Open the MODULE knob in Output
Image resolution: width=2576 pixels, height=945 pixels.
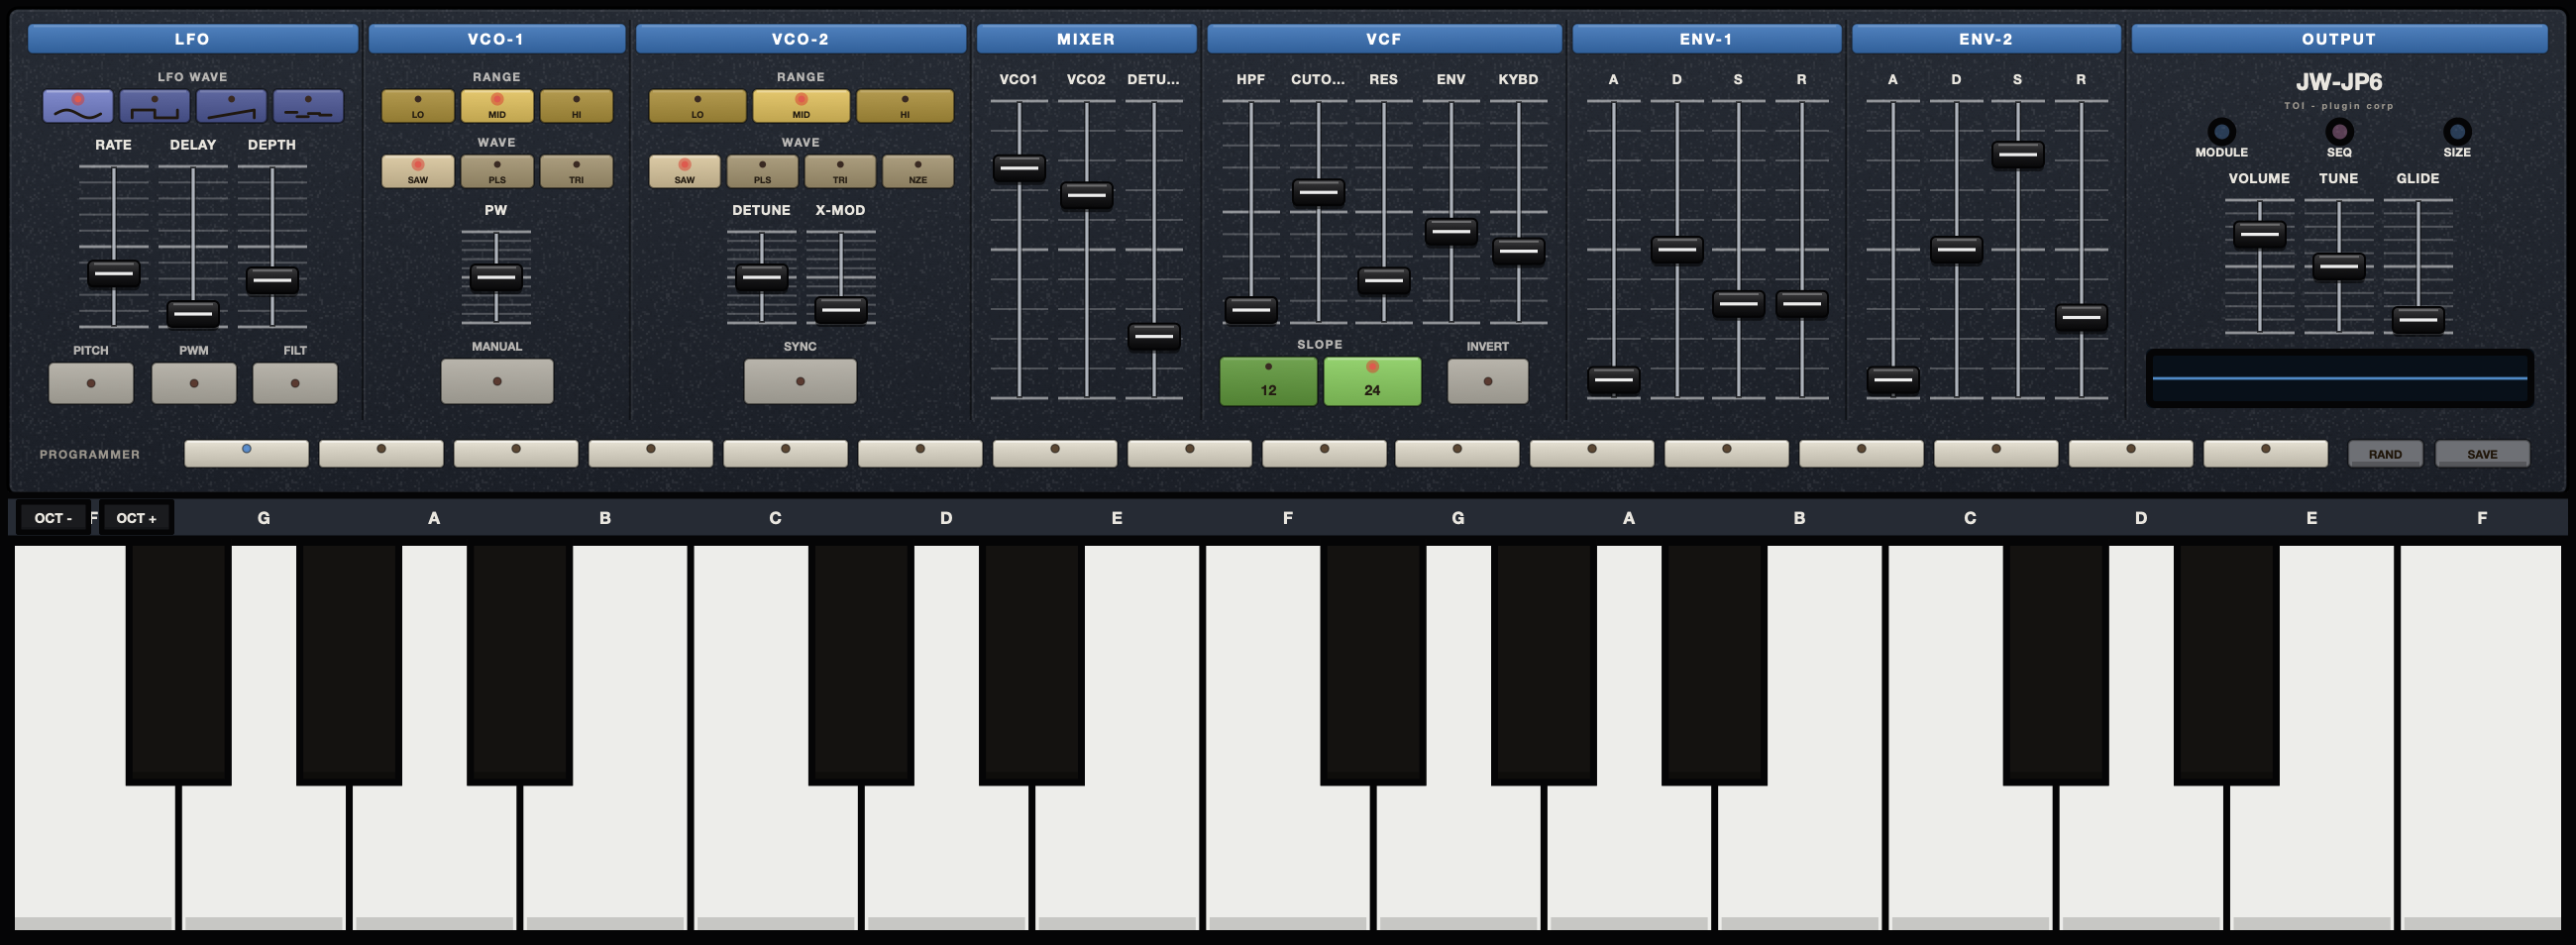tap(2221, 131)
